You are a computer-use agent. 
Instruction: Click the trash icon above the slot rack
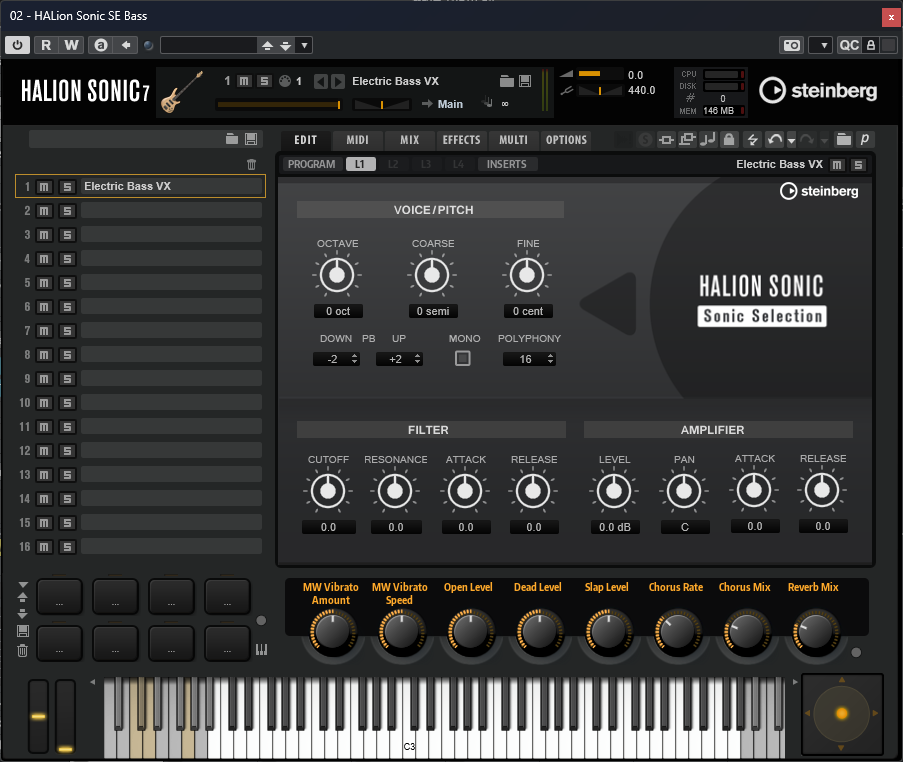click(252, 165)
